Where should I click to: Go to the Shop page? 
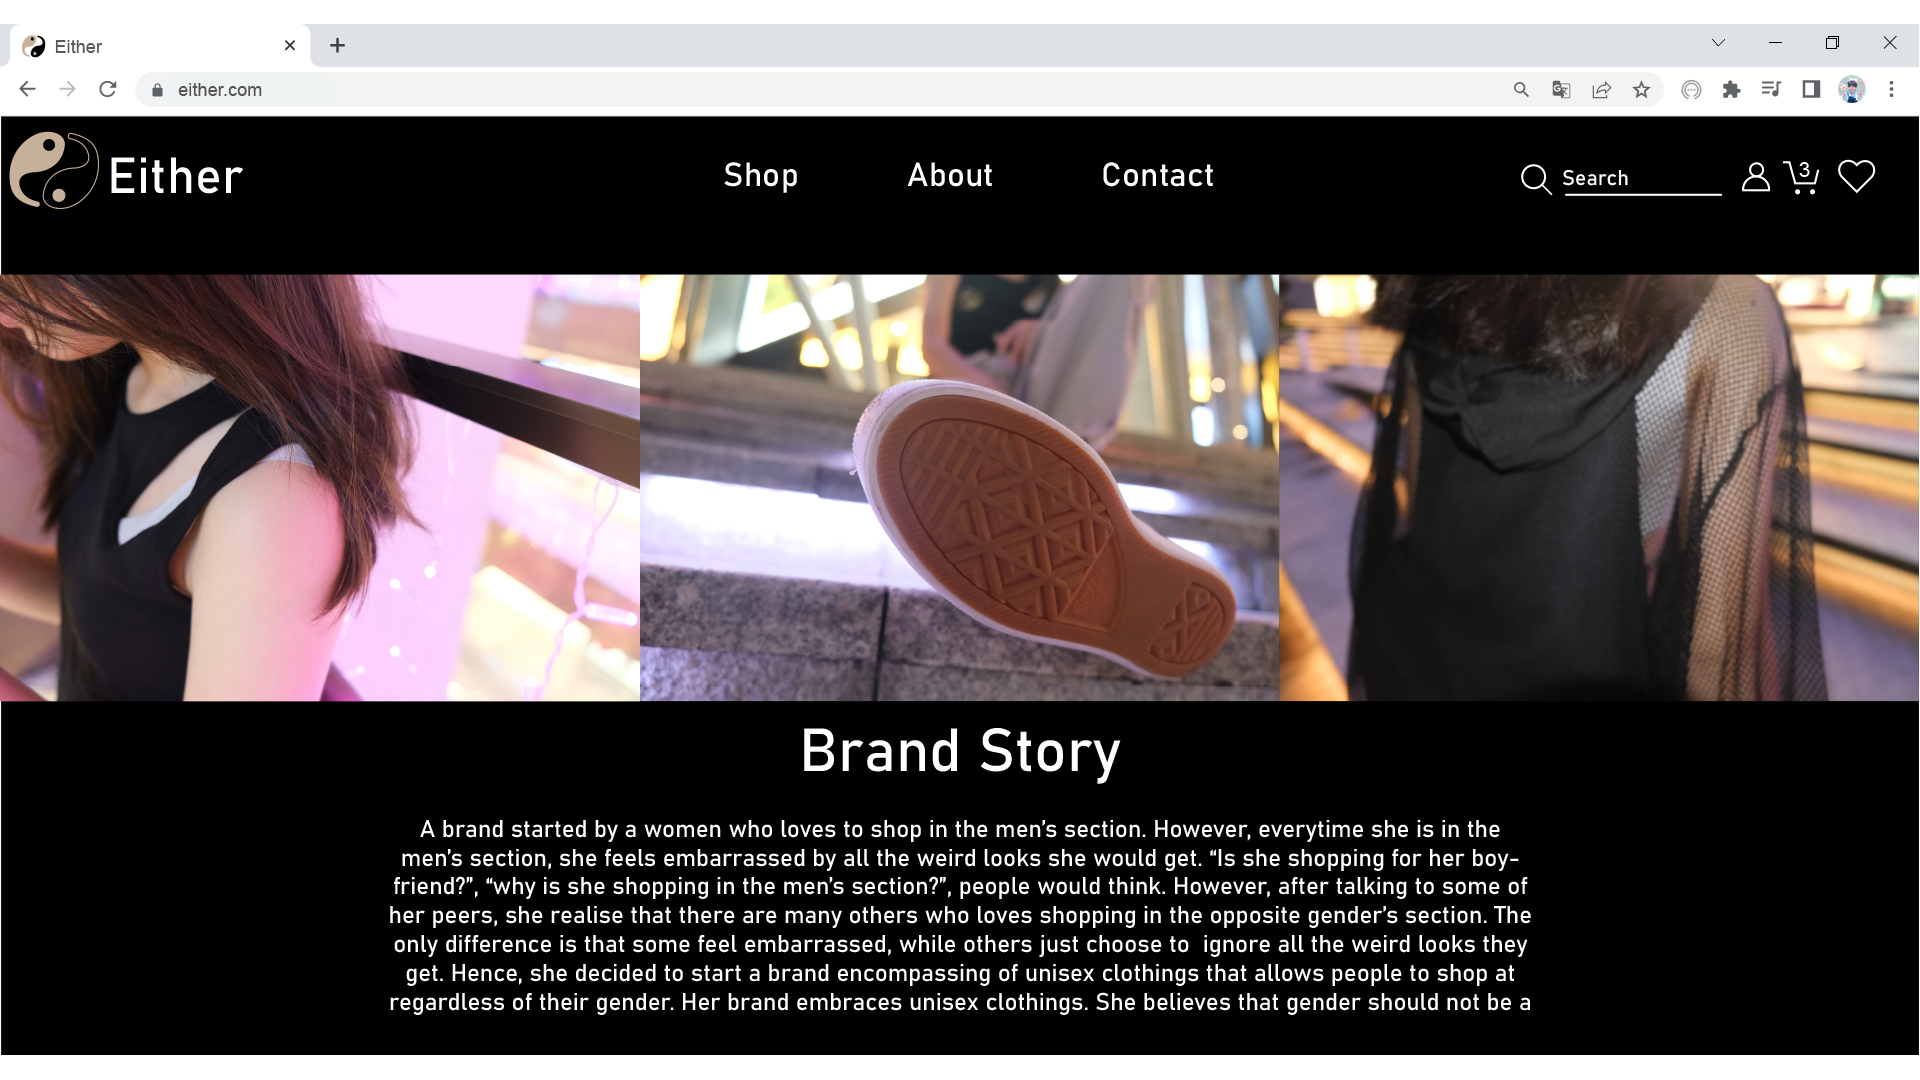(761, 176)
